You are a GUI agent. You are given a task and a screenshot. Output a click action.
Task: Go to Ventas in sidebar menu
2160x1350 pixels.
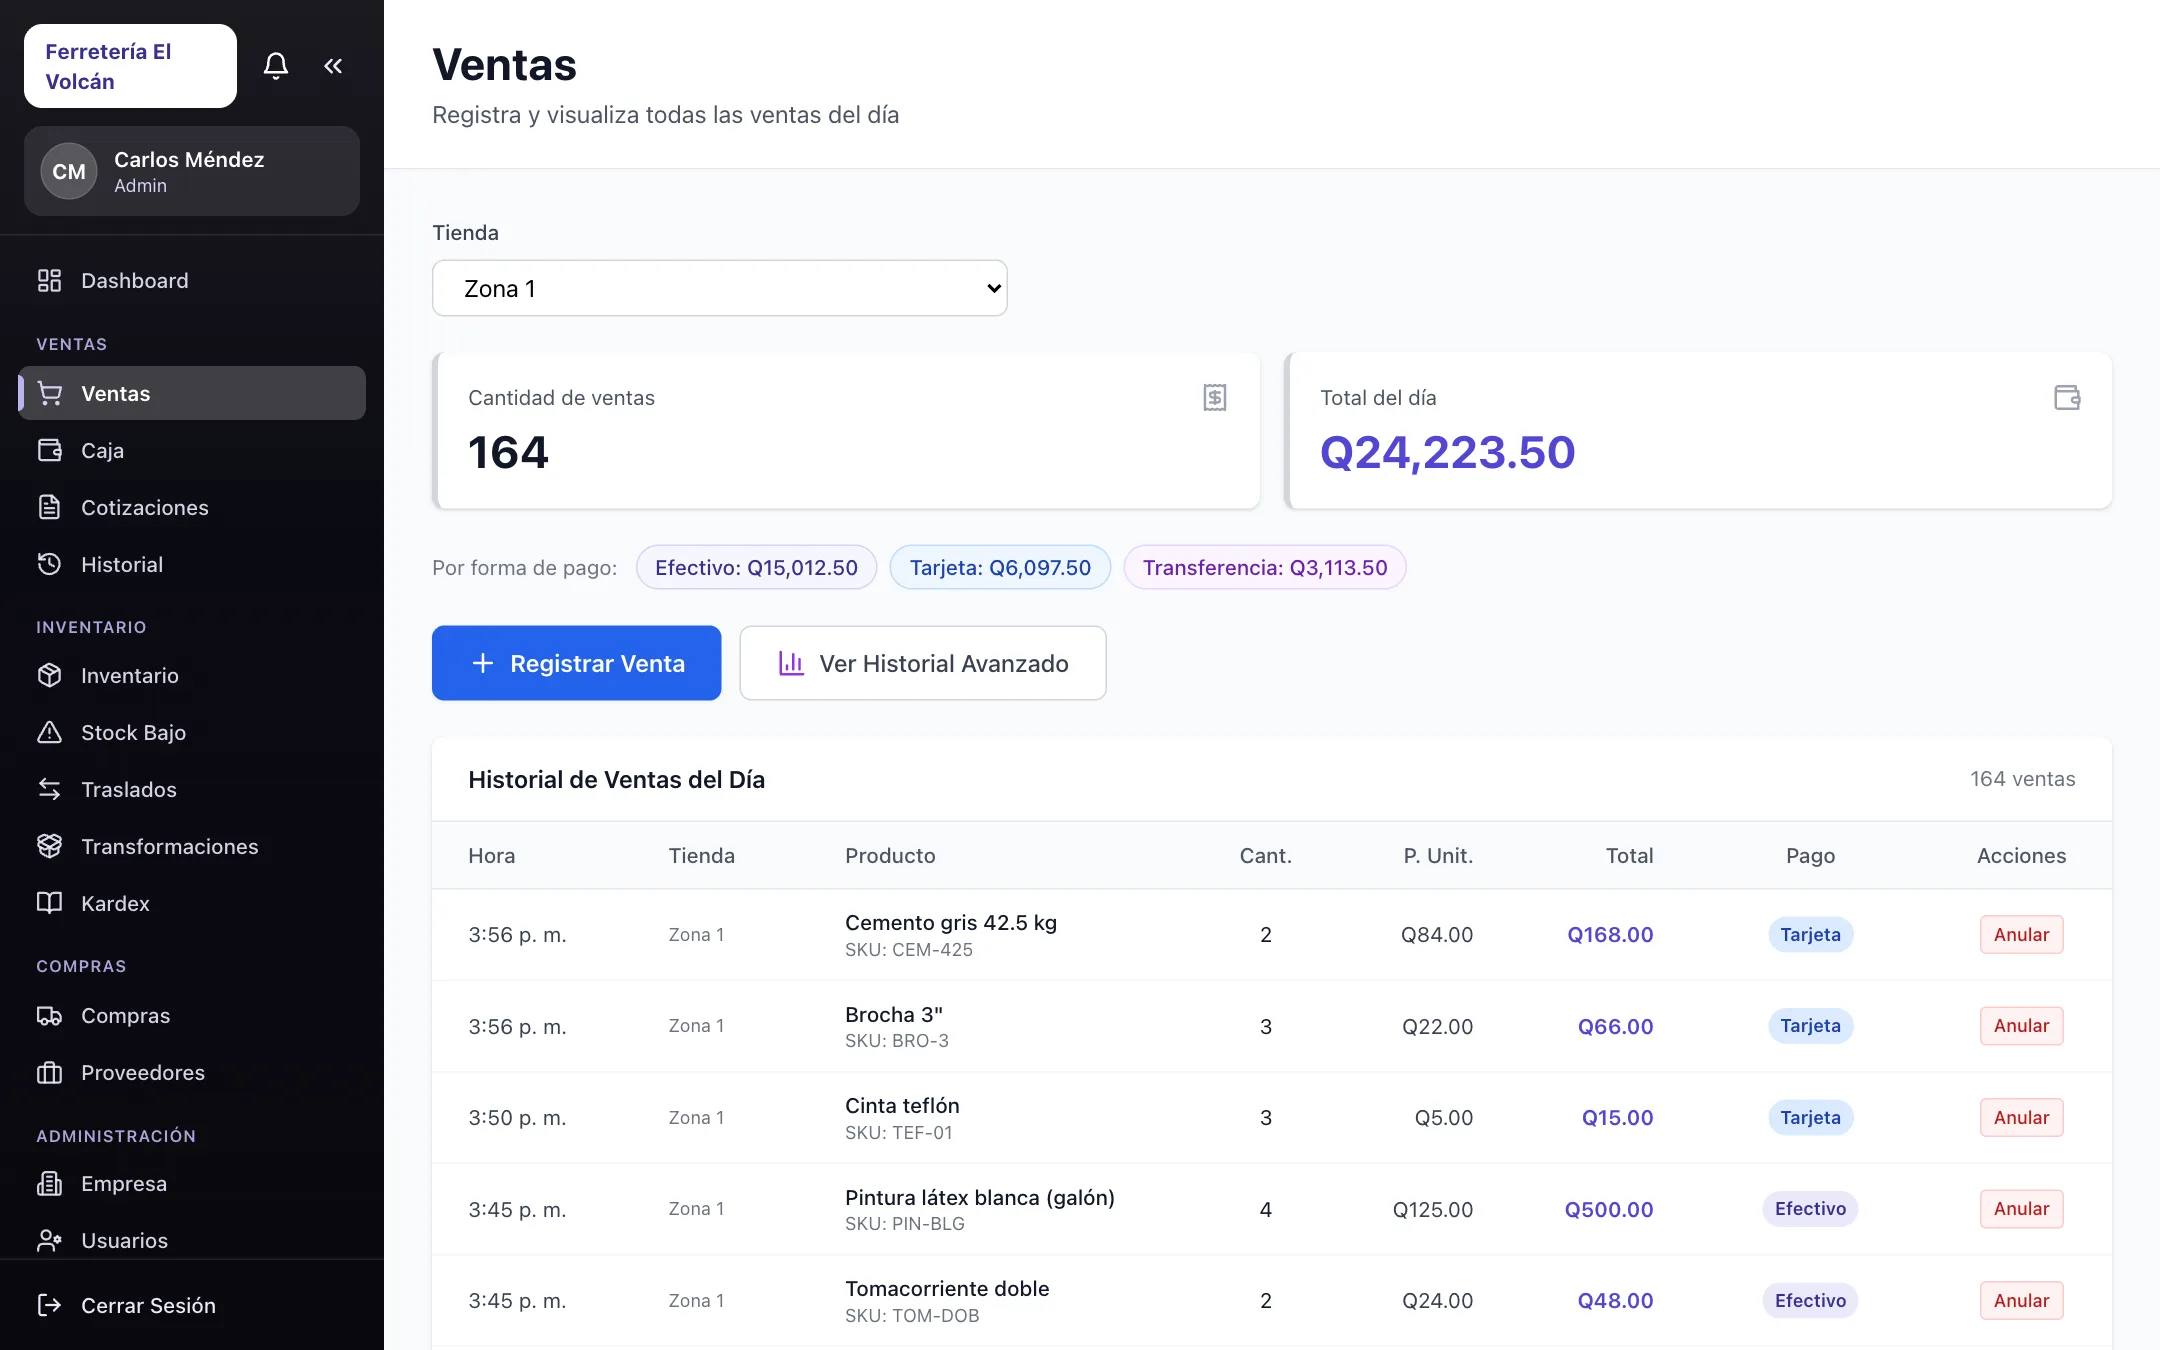pyautogui.click(x=192, y=393)
